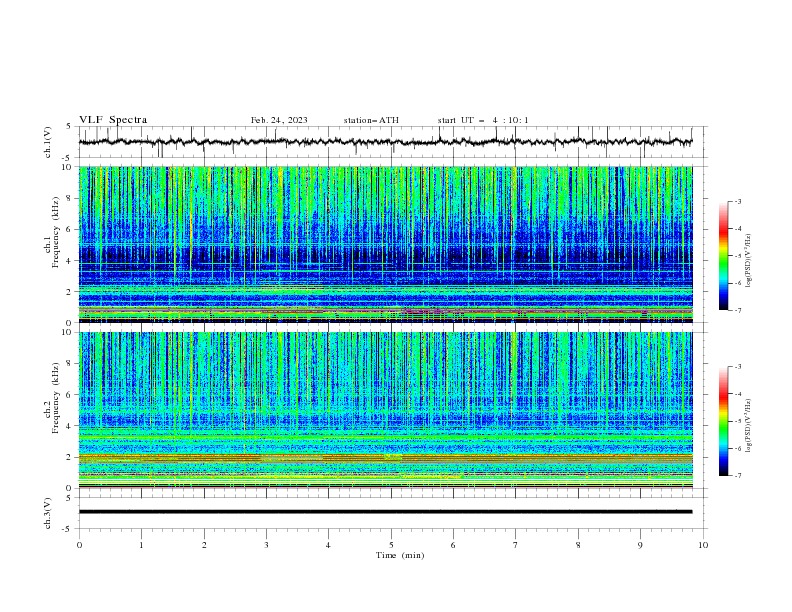Click the "-7" tick on lower color bar
The width and height of the screenshot is (792, 612).
click(737, 476)
